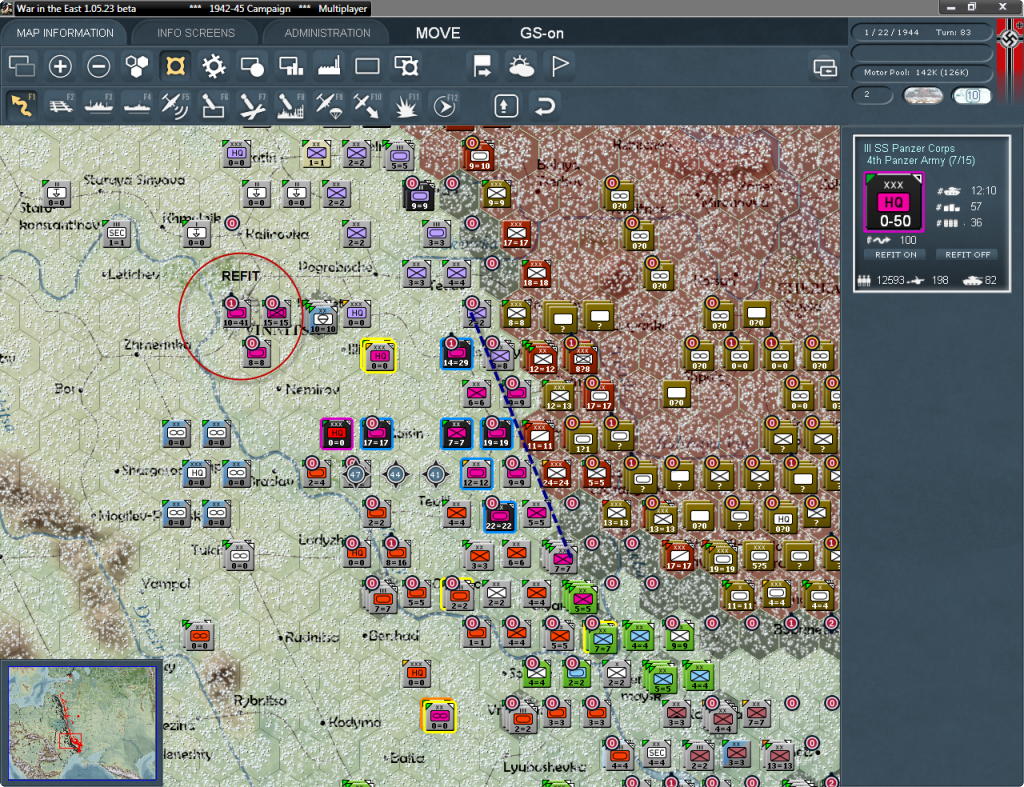Image resolution: width=1024 pixels, height=787 pixels.
Task: Switch to the MAP INFORMATION tab
Action: [x=65, y=33]
